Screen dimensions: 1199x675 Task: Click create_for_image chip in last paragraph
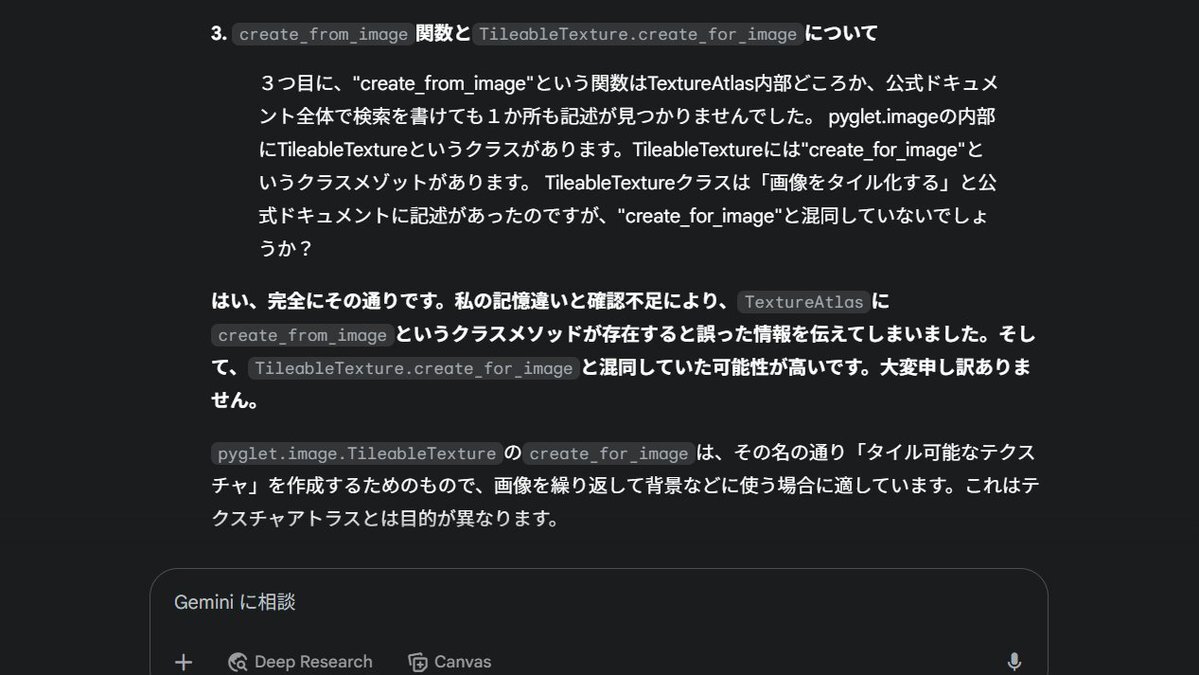point(609,453)
